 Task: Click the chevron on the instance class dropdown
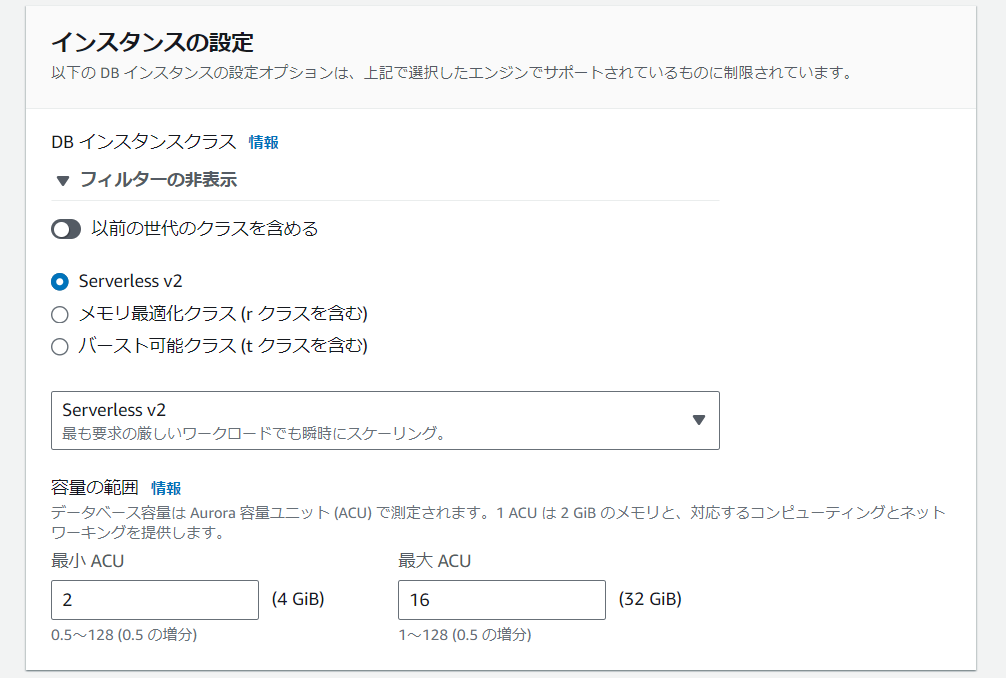coord(699,420)
